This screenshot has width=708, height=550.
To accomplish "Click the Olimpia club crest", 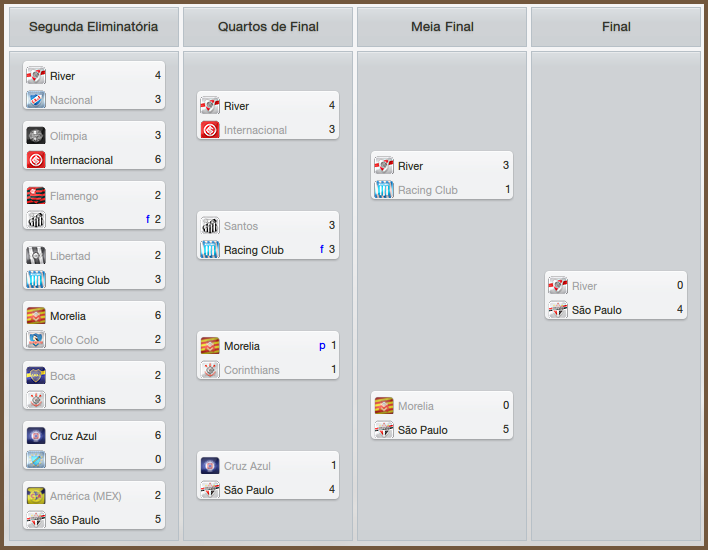I will pos(36,136).
